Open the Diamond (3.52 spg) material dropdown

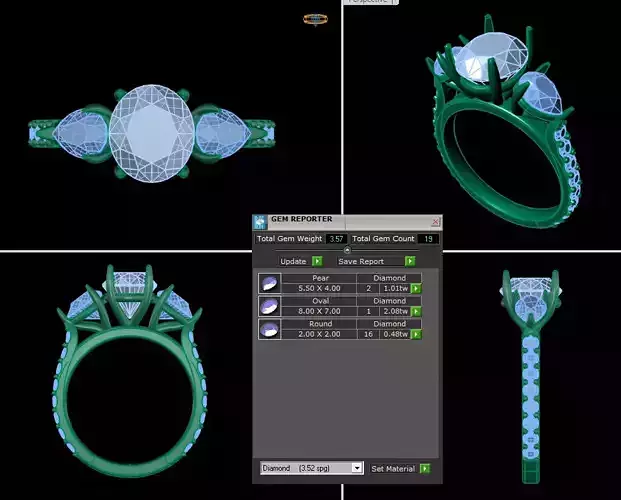click(311, 468)
